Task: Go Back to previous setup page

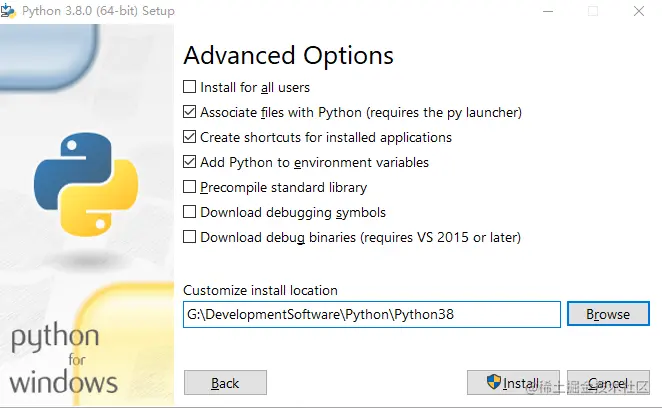Action: (x=225, y=383)
